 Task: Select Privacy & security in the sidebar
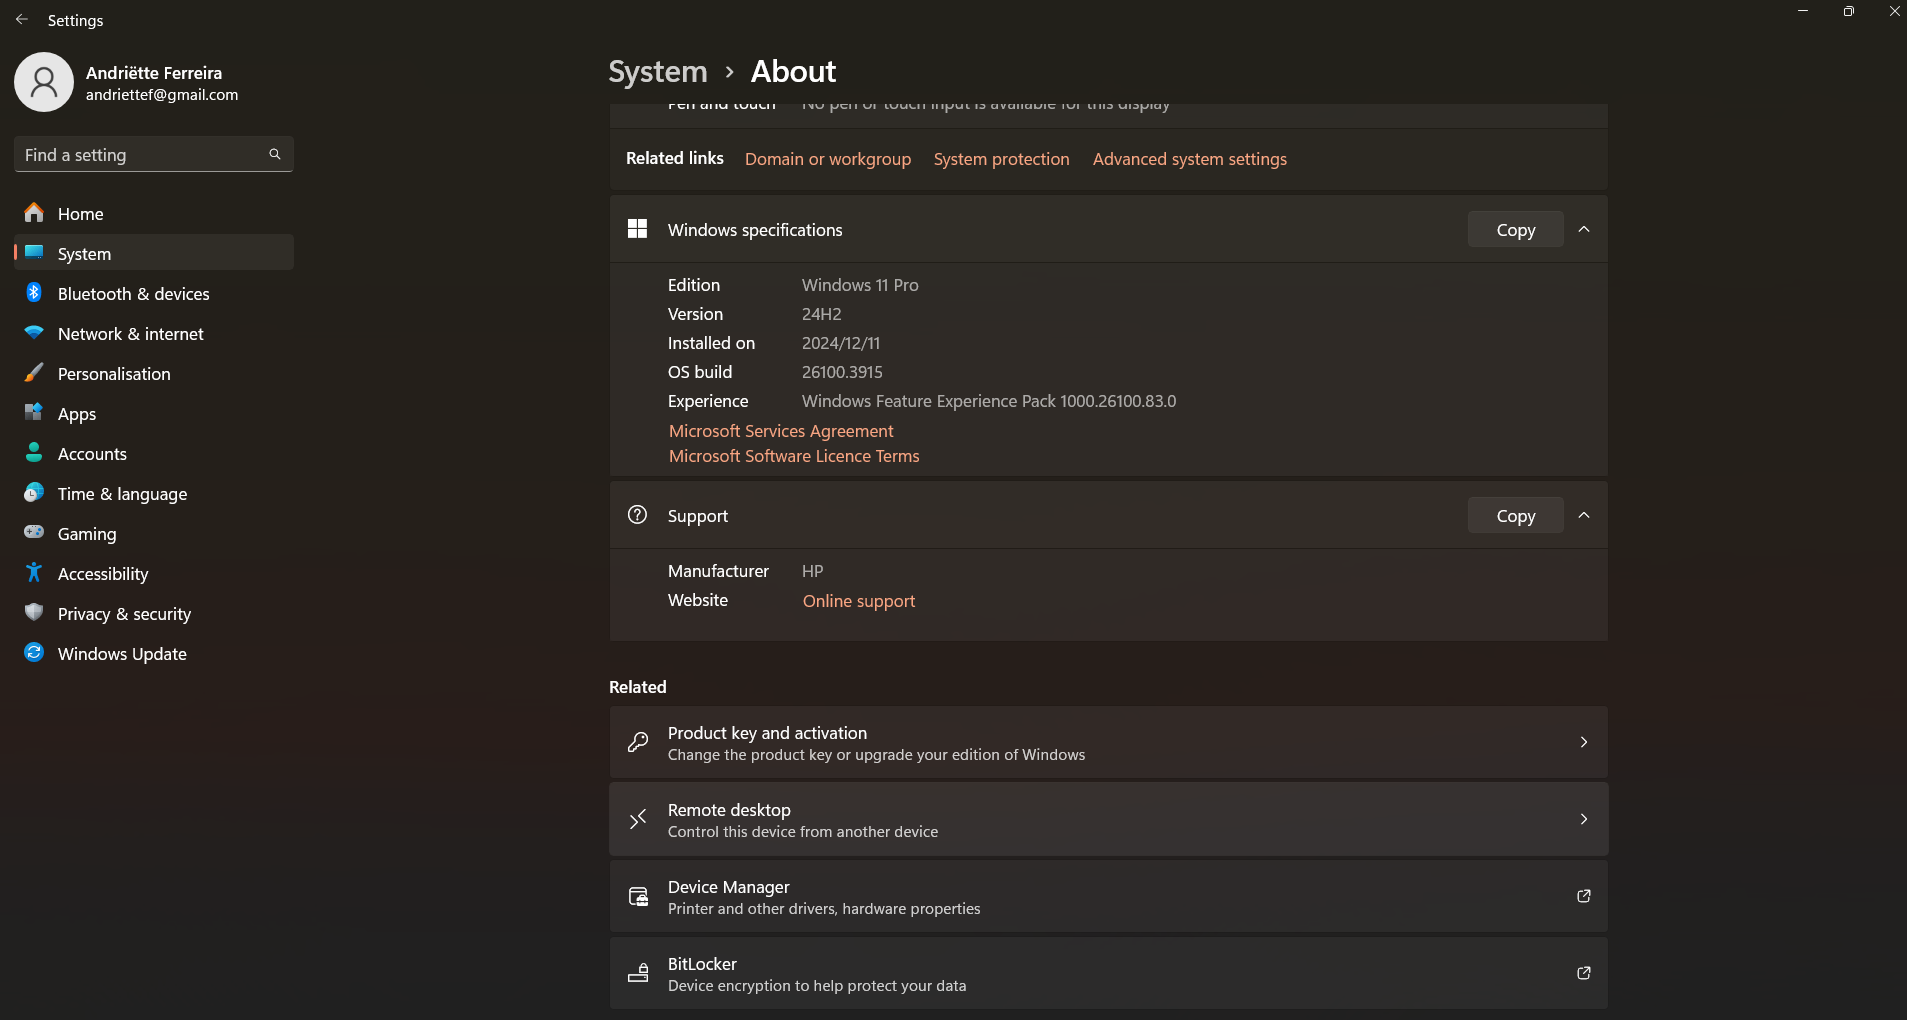[x=154, y=613]
